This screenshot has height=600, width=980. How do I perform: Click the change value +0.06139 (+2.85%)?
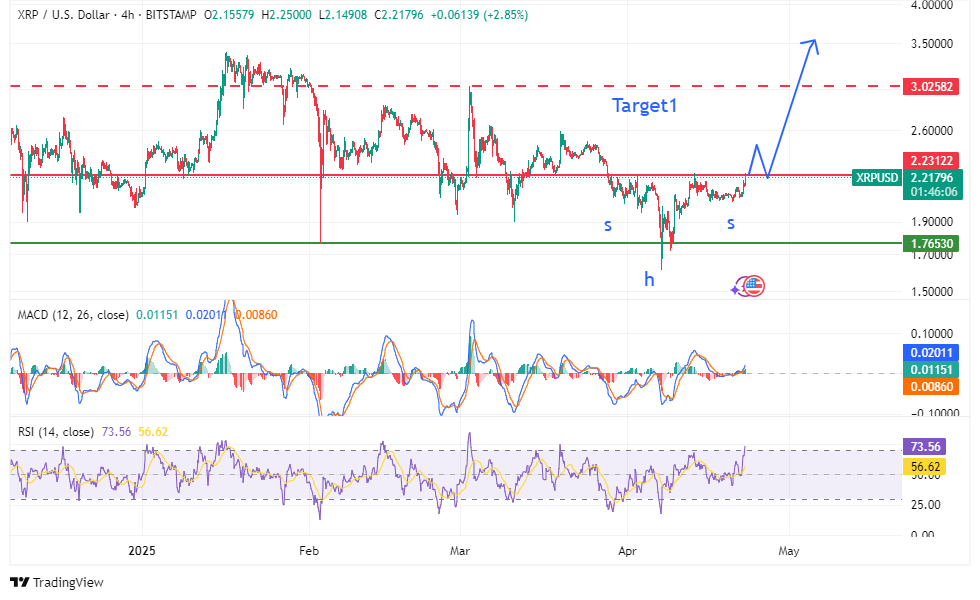(x=479, y=14)
